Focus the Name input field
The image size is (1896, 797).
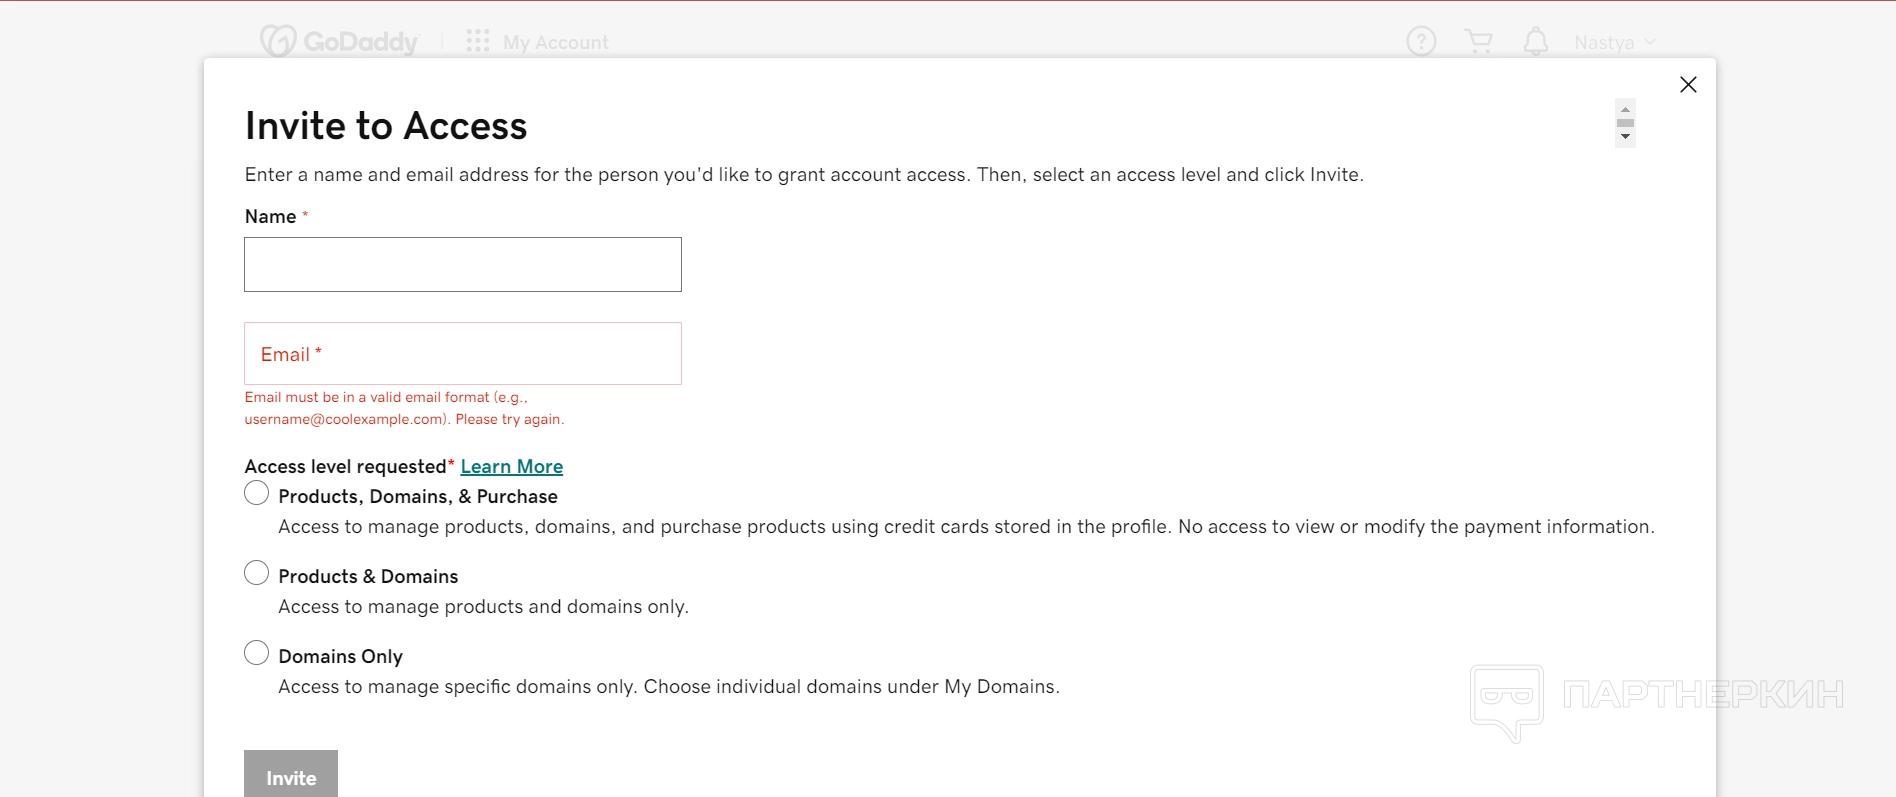click(463, 265)
